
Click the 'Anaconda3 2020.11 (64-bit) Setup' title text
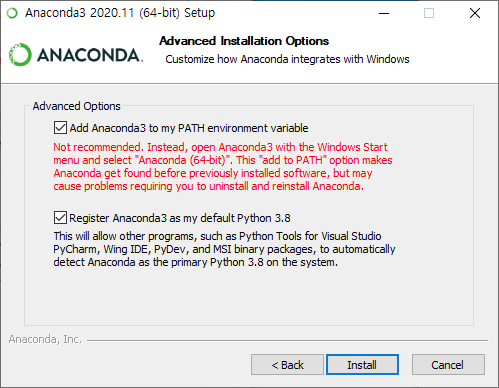(120, 13)
